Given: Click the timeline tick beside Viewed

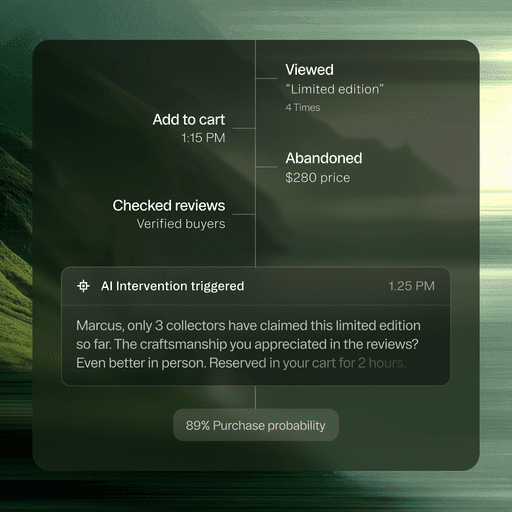Looking at the screenshot, I should [267, 79].
